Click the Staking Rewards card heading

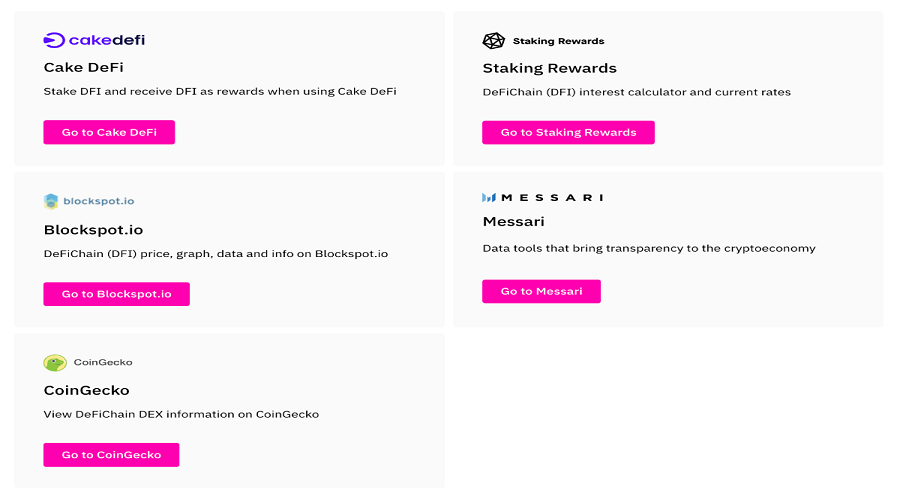tap(550, 68)
